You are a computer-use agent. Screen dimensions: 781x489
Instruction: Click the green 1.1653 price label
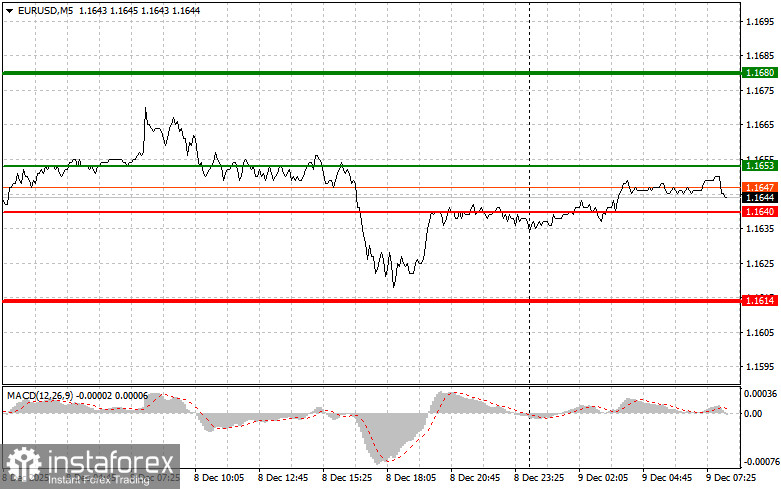760,165
